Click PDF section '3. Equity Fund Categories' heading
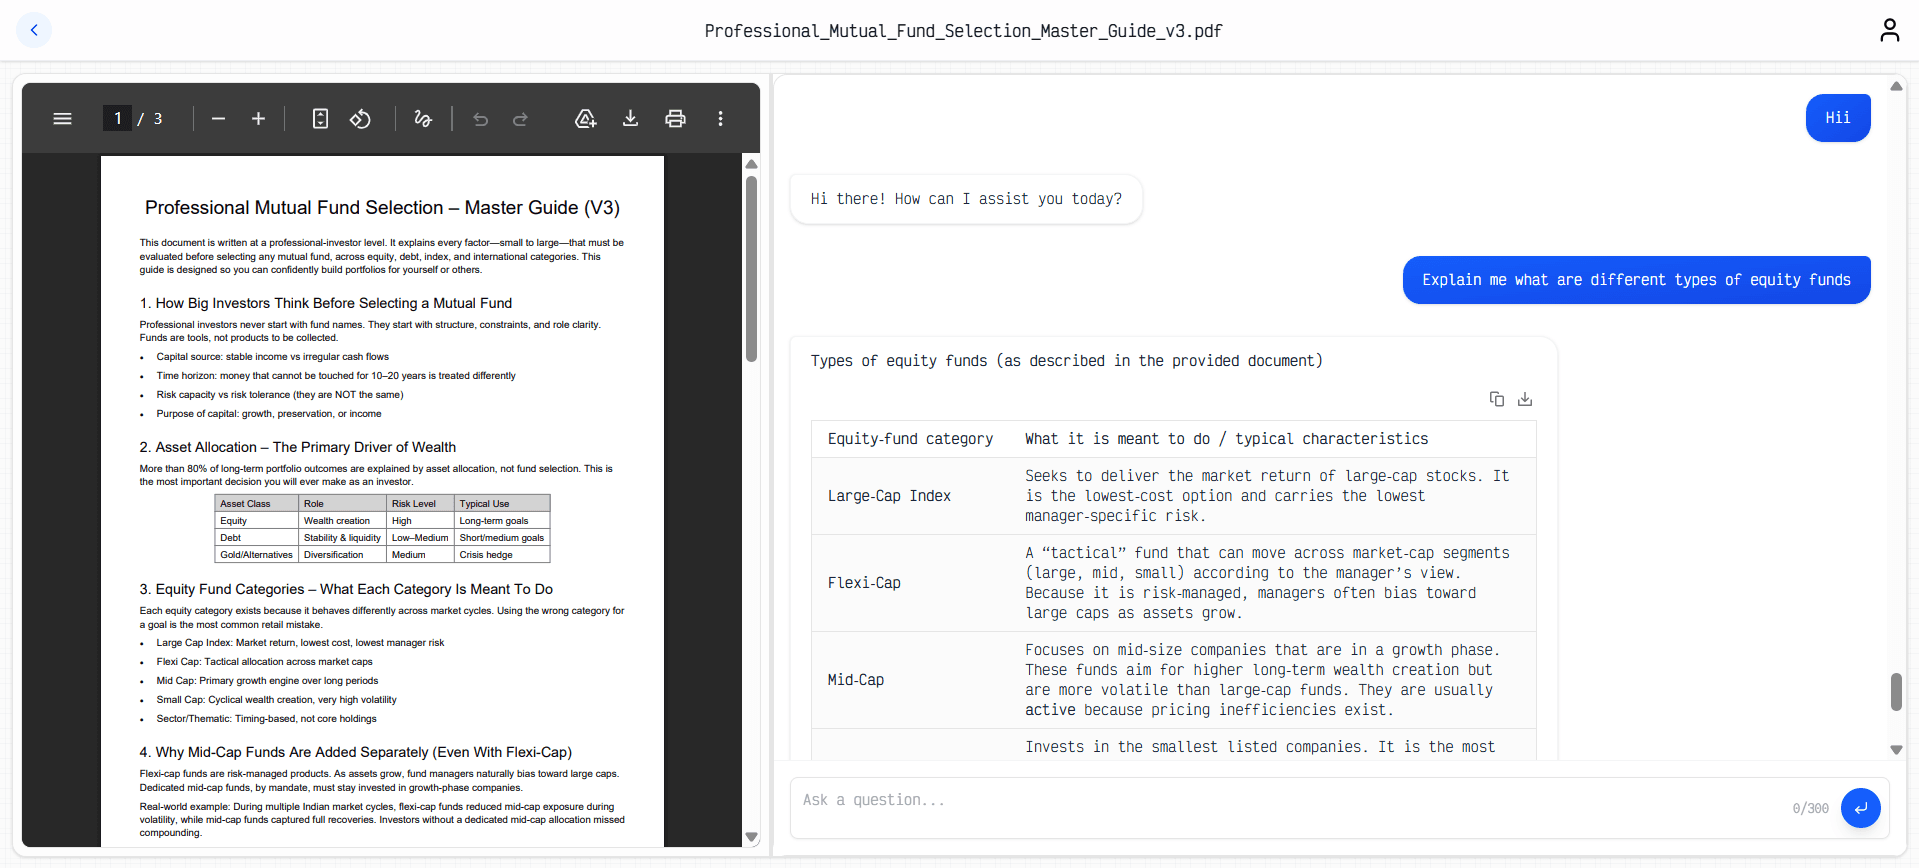This screenshot has width=1919, height=868. (346, 589)
